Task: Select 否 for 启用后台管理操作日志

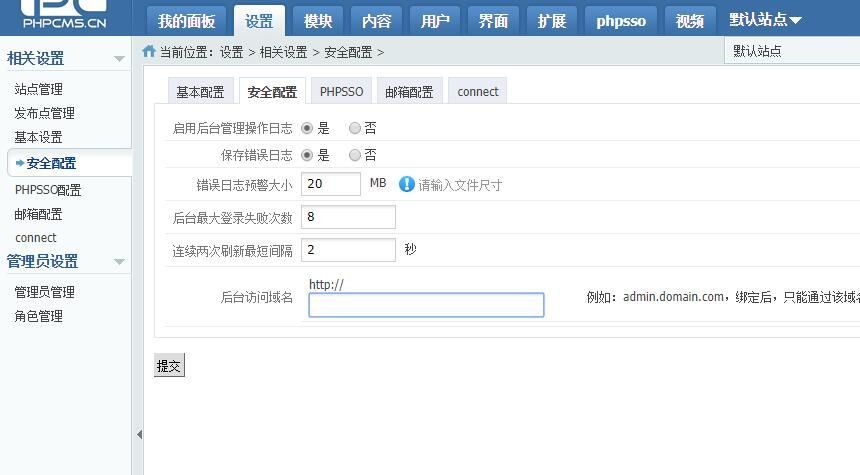Action: coord(355,128)
